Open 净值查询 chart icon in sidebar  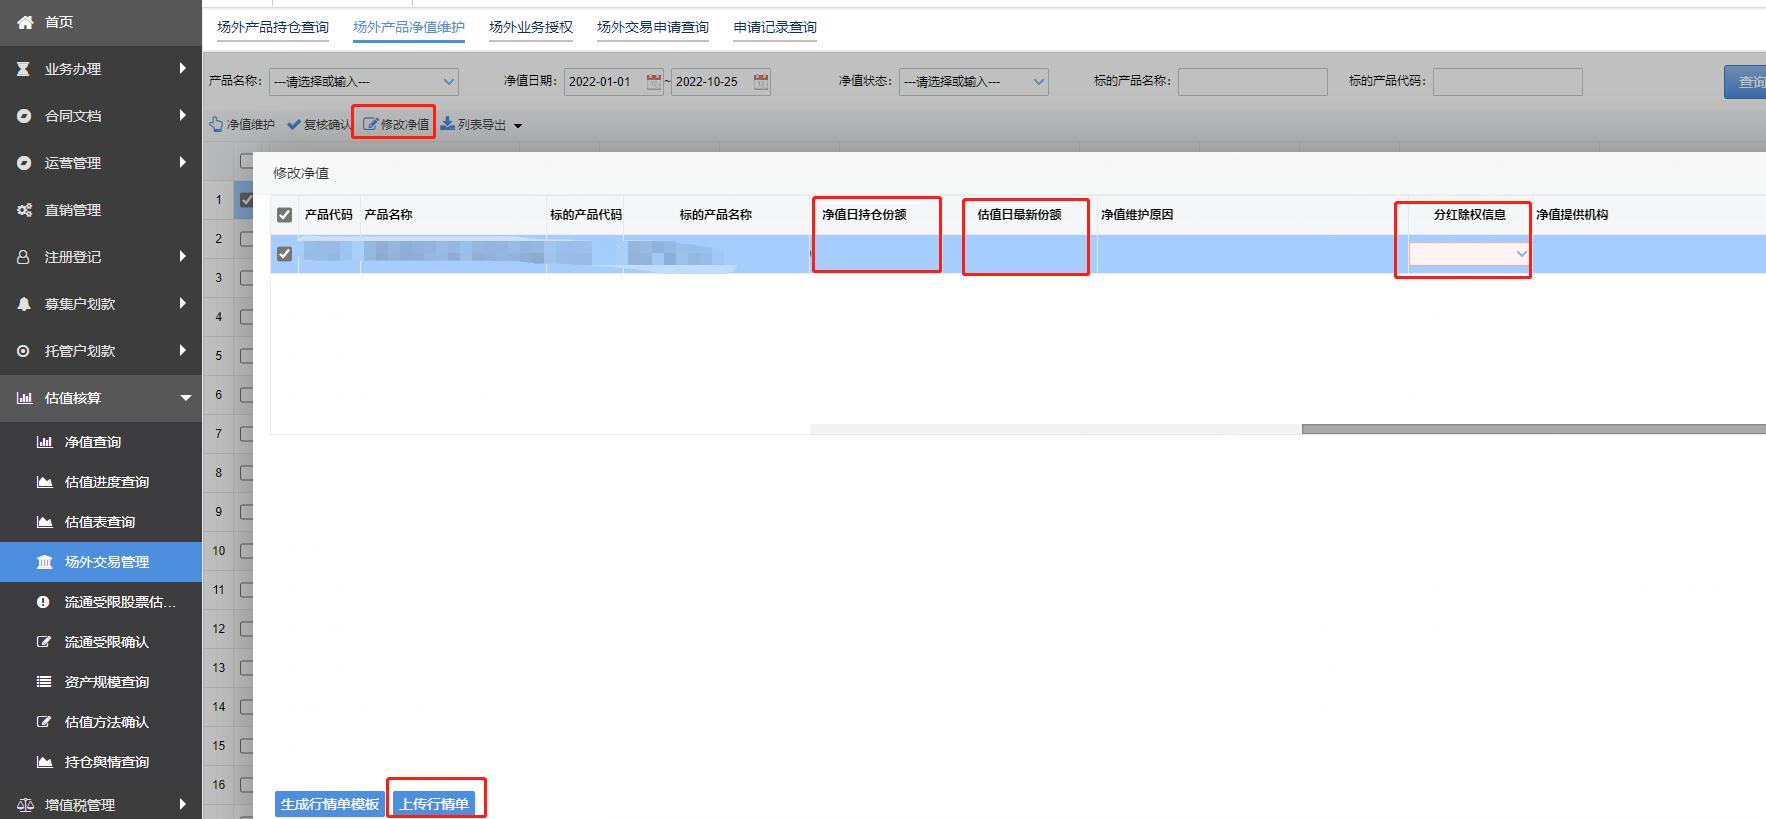point(44,442)
